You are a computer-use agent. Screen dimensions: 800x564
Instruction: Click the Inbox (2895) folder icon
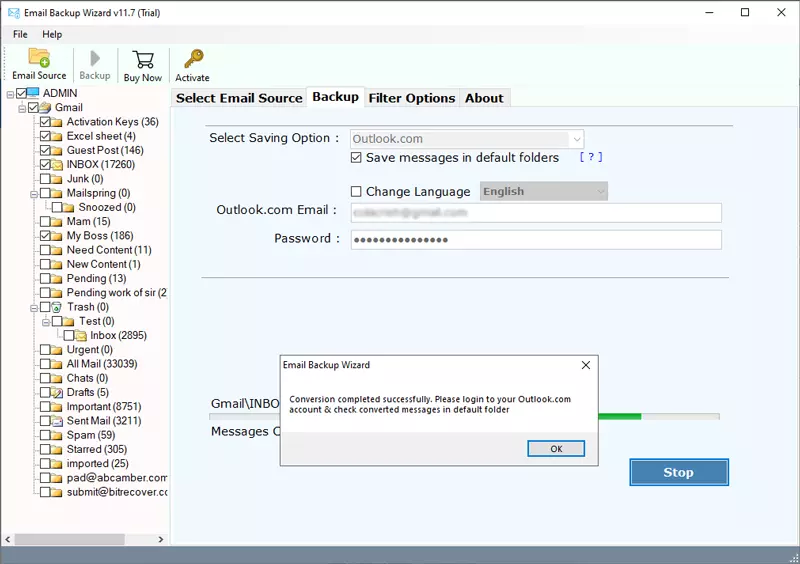point(80,335)
